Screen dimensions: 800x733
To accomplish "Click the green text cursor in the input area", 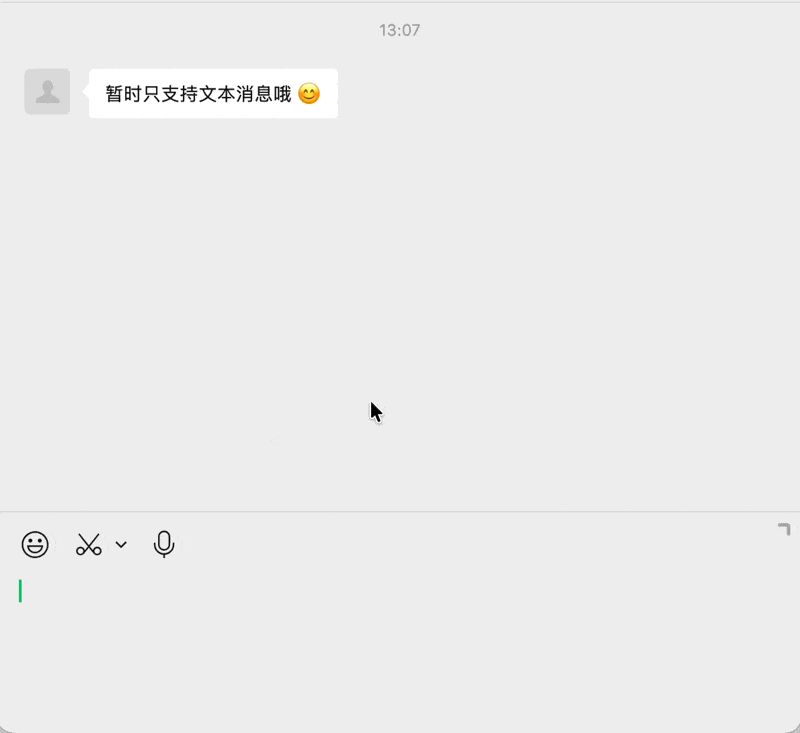I will 19,591.
